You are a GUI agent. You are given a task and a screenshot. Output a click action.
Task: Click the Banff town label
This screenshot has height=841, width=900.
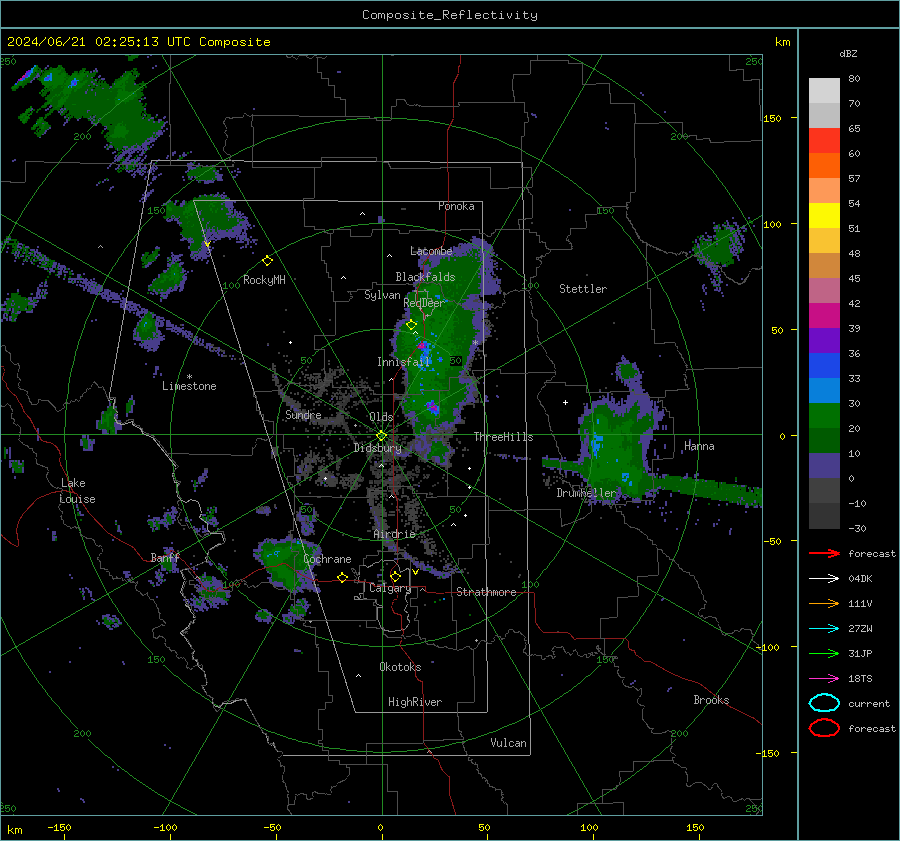[165, 558]
